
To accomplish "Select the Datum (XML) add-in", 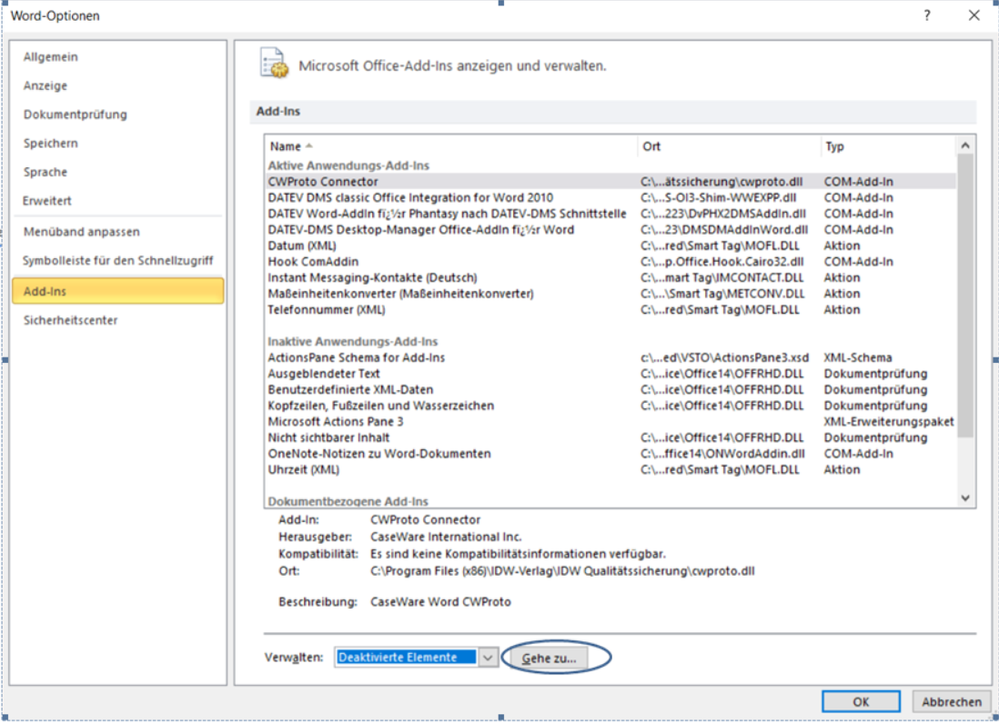I will (x=610, y=245).
